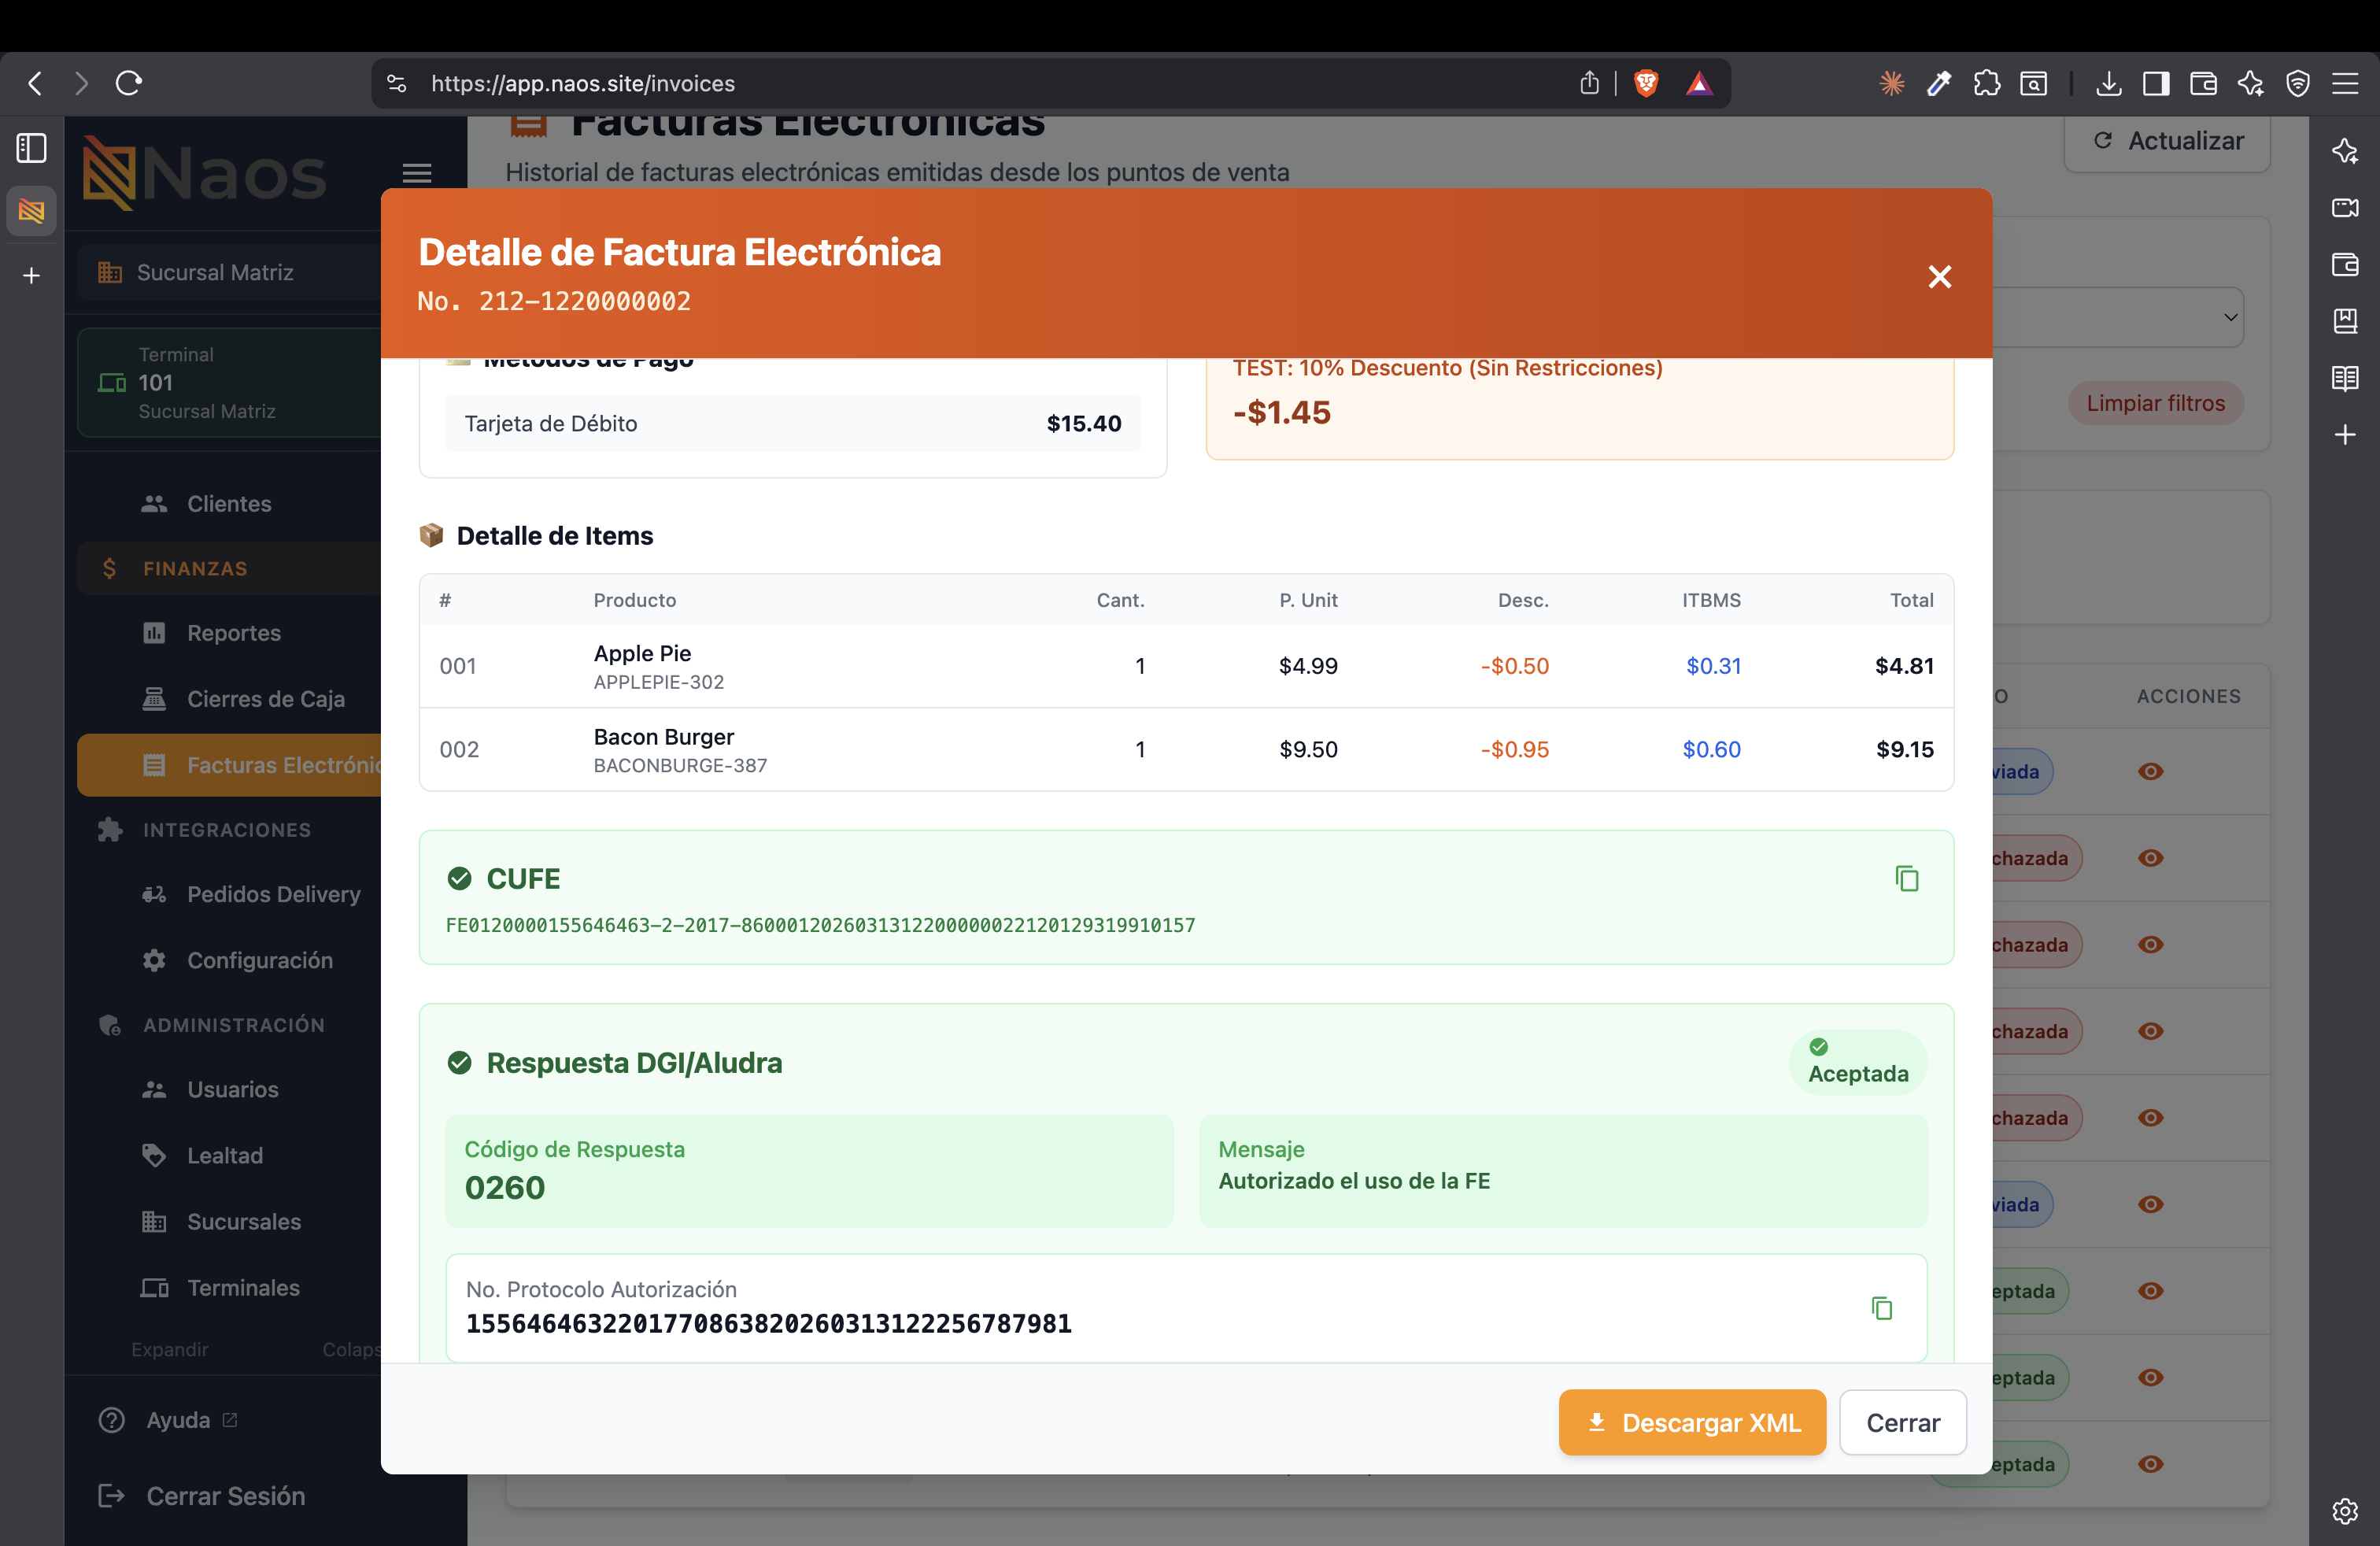The image size is (2380, 1546).
Task: Click Limpiar filtros button
Action: tap(2155, 403)
